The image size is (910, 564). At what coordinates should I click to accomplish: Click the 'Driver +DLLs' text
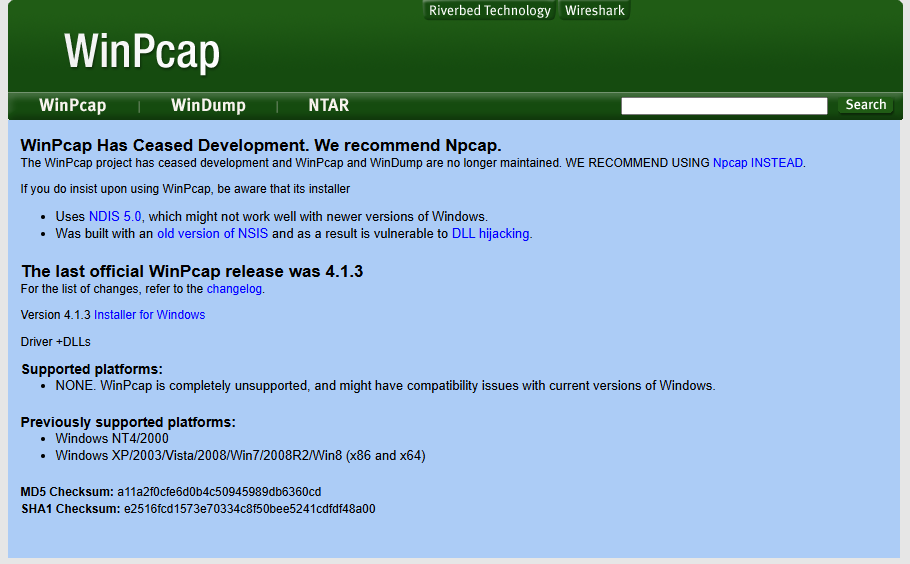coord(56,342)
